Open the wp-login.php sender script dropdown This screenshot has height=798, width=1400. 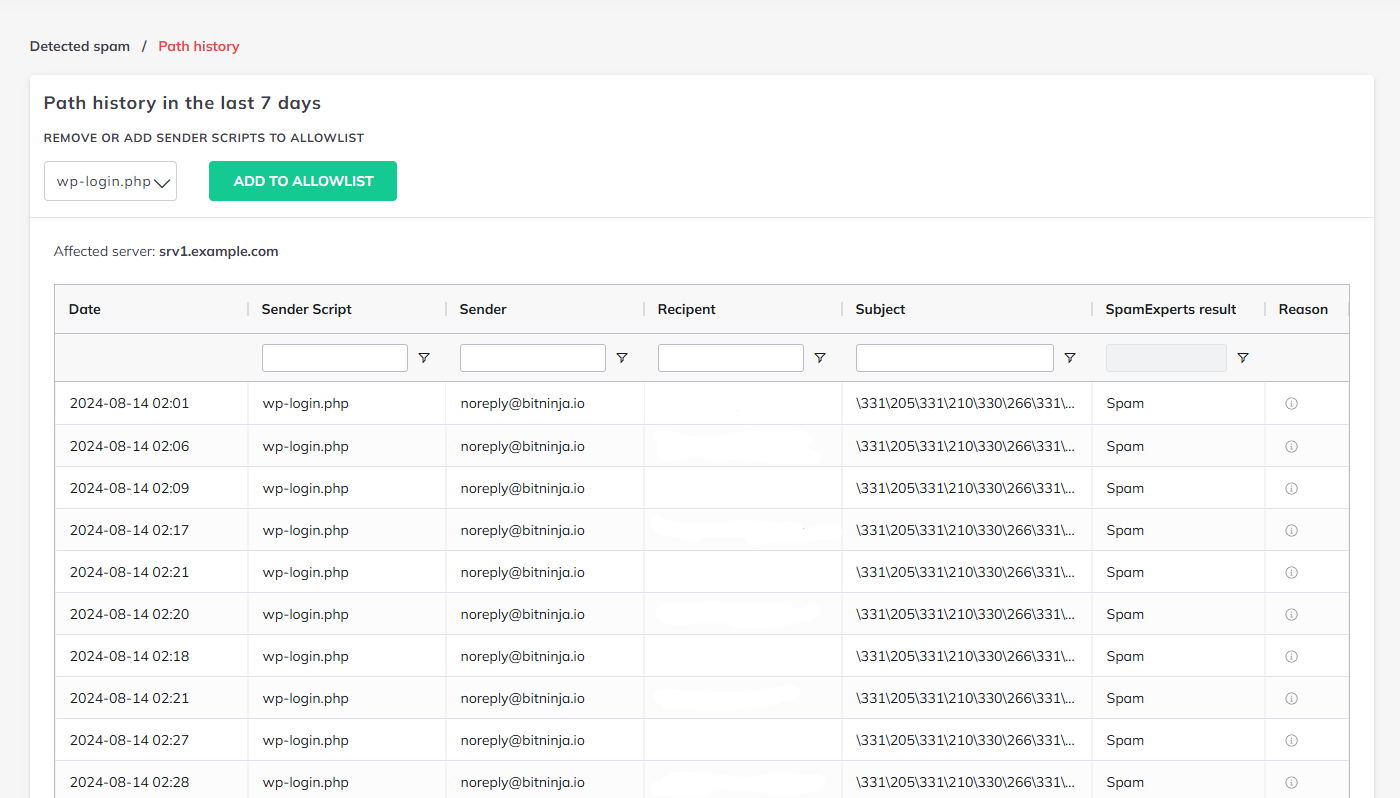tap(110, 181)
